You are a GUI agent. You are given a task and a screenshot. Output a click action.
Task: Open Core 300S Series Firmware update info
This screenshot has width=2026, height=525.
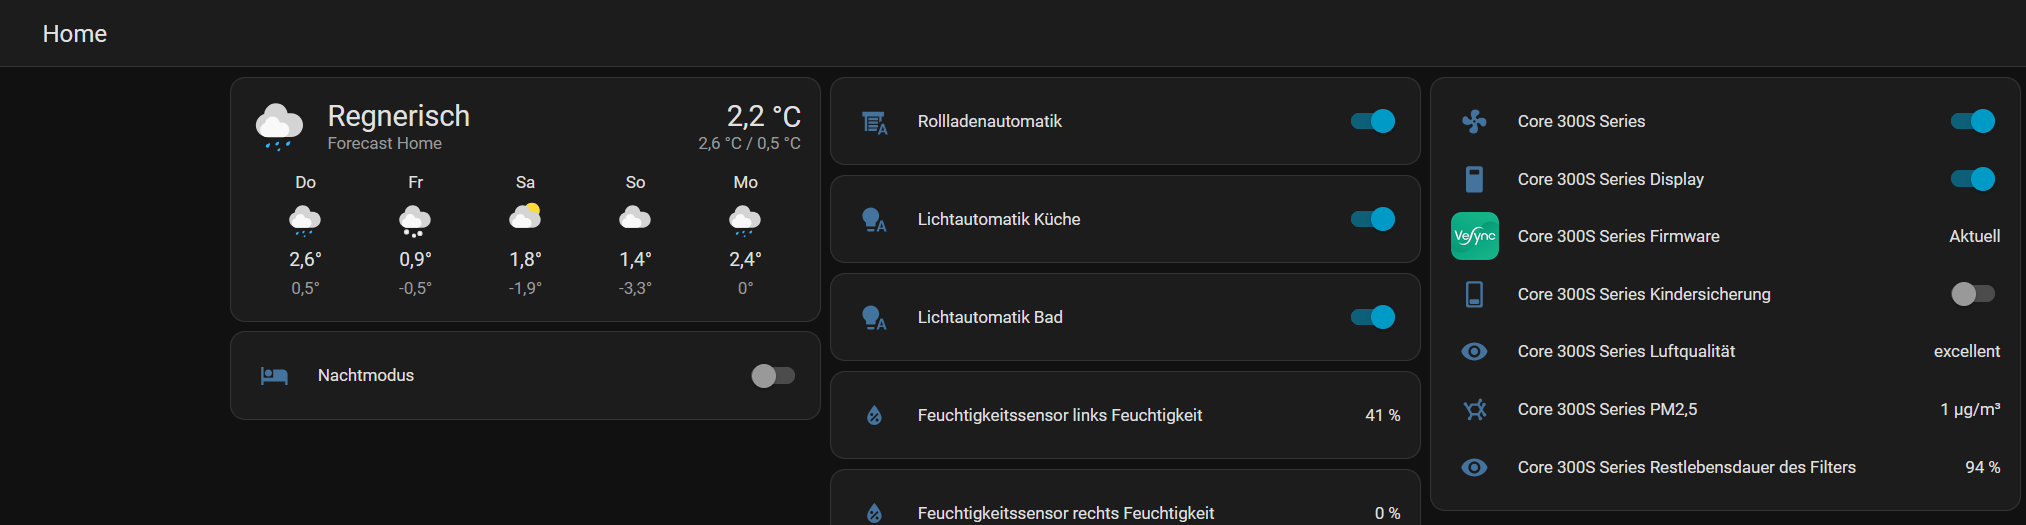(x=1618, y=236)
